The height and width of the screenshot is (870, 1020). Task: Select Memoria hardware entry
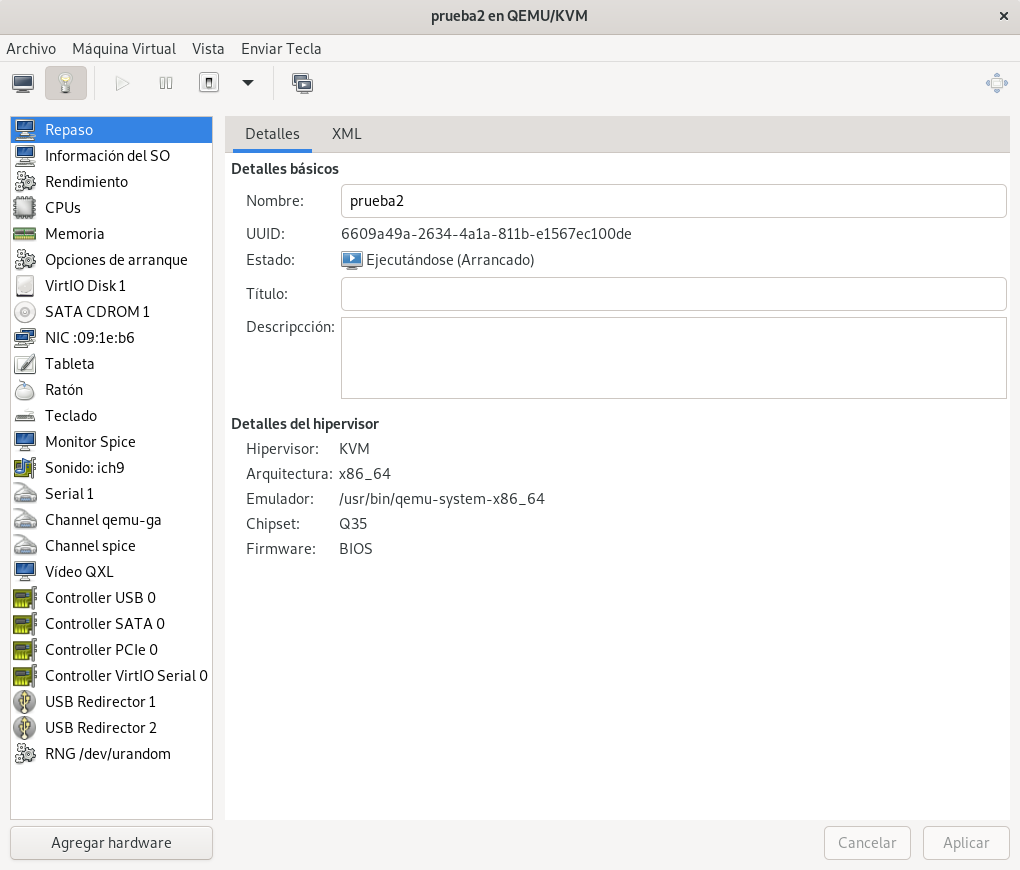pos(111,234)
